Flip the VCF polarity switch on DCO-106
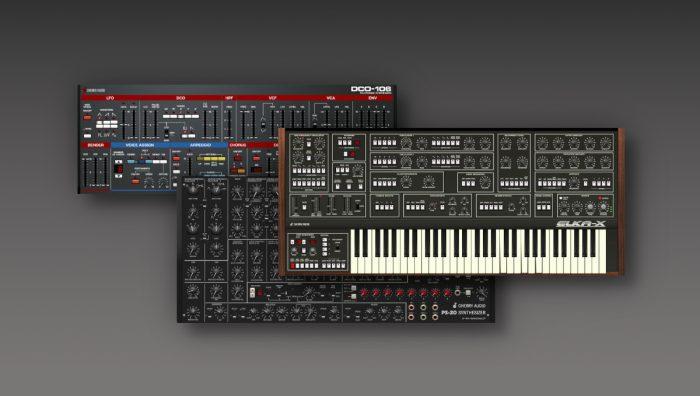This screenshot has height=396, width=700. point(263,124)
